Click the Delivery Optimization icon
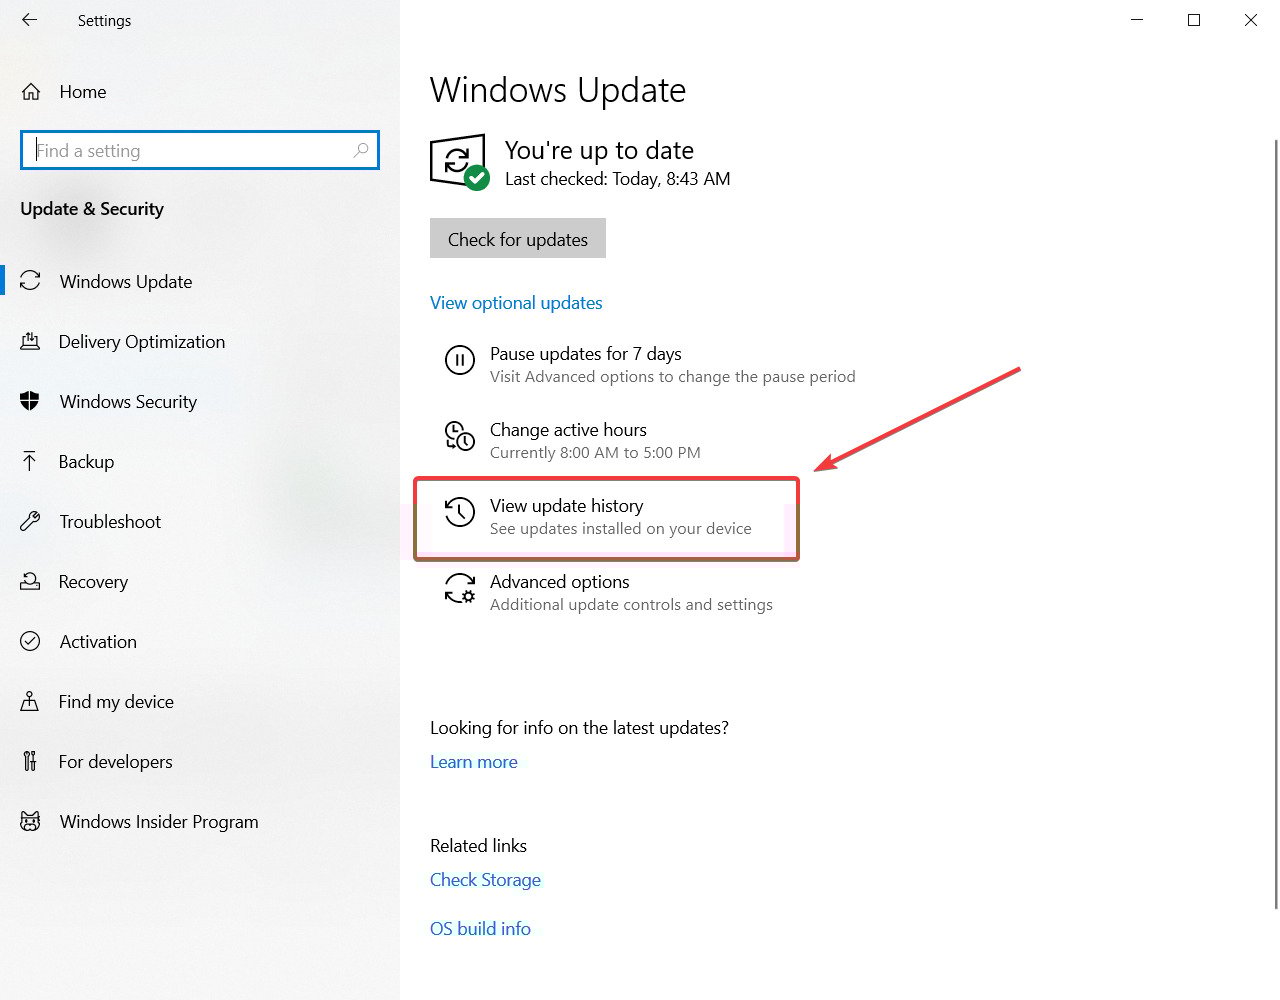Screen dimensions: 1280x1000 [x=30, y=341]
